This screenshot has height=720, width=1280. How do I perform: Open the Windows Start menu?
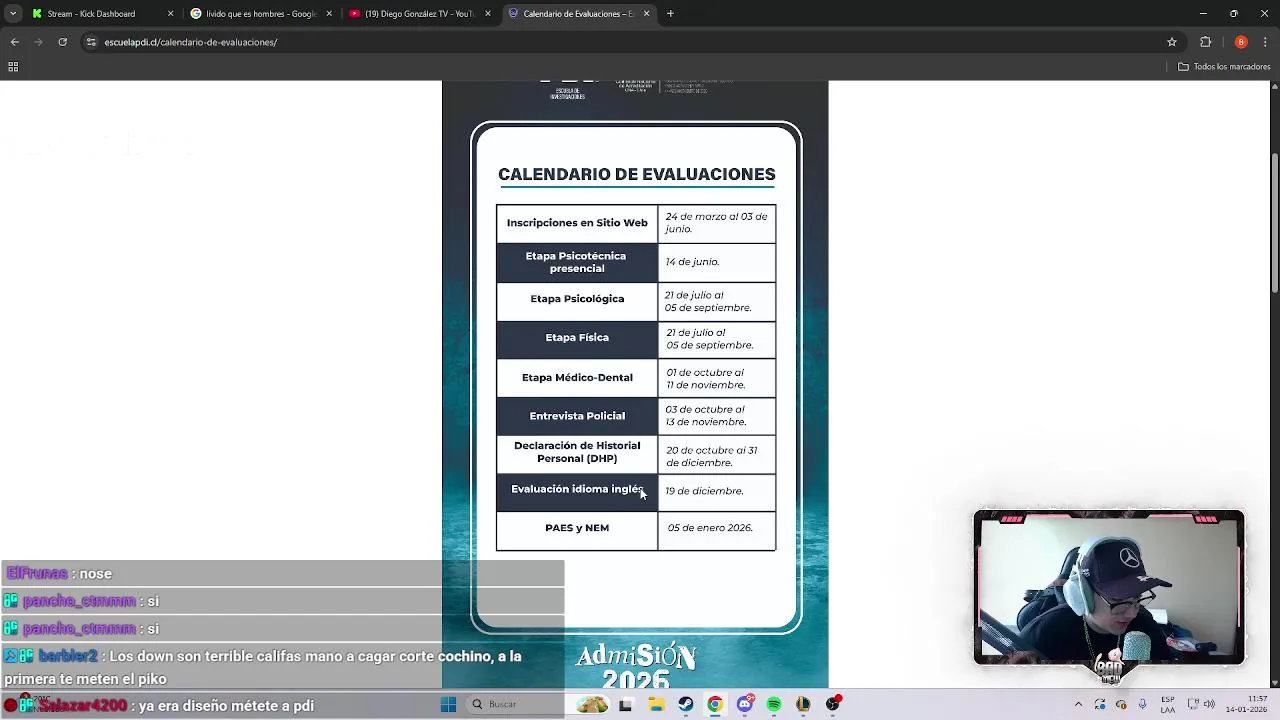tap(448, 705)
